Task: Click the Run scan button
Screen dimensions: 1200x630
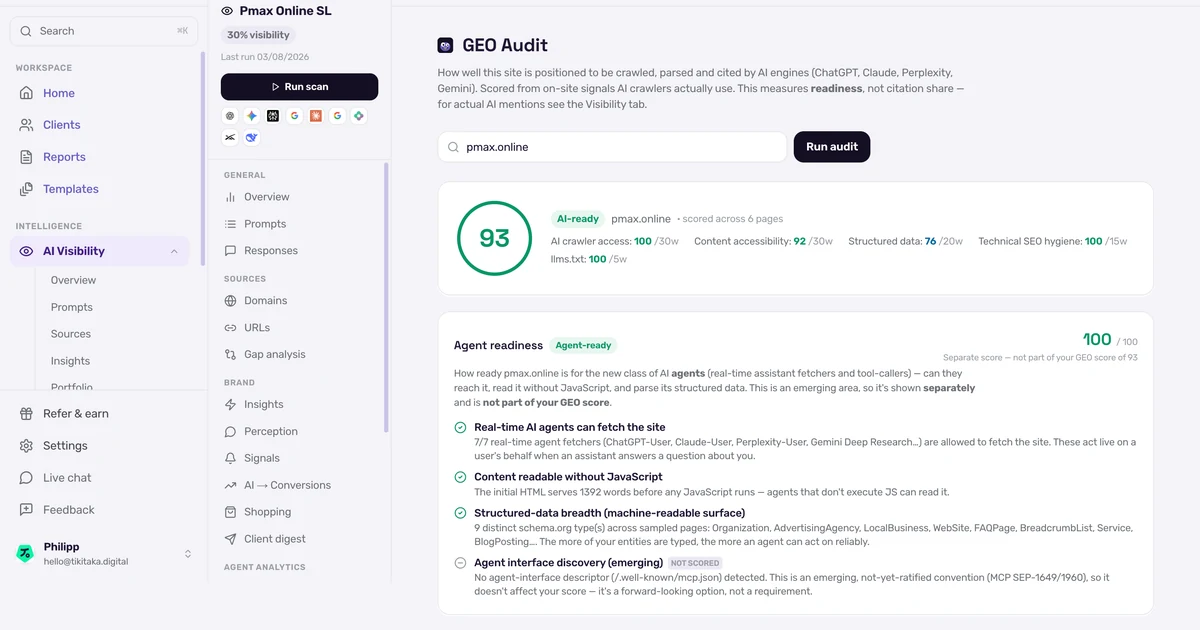Action: (299, 87)
